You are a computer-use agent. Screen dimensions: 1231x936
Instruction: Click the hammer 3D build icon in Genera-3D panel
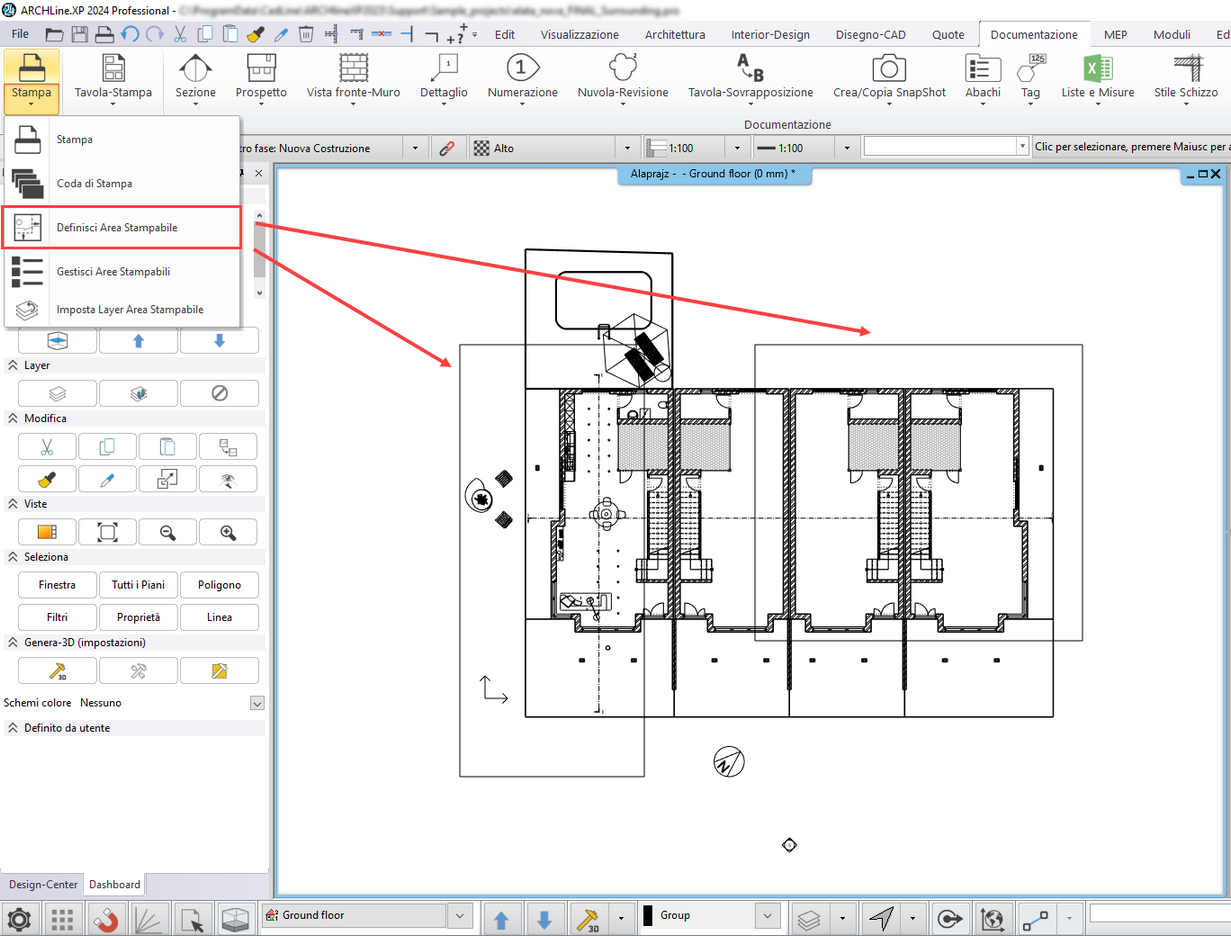tap(57, 670)
